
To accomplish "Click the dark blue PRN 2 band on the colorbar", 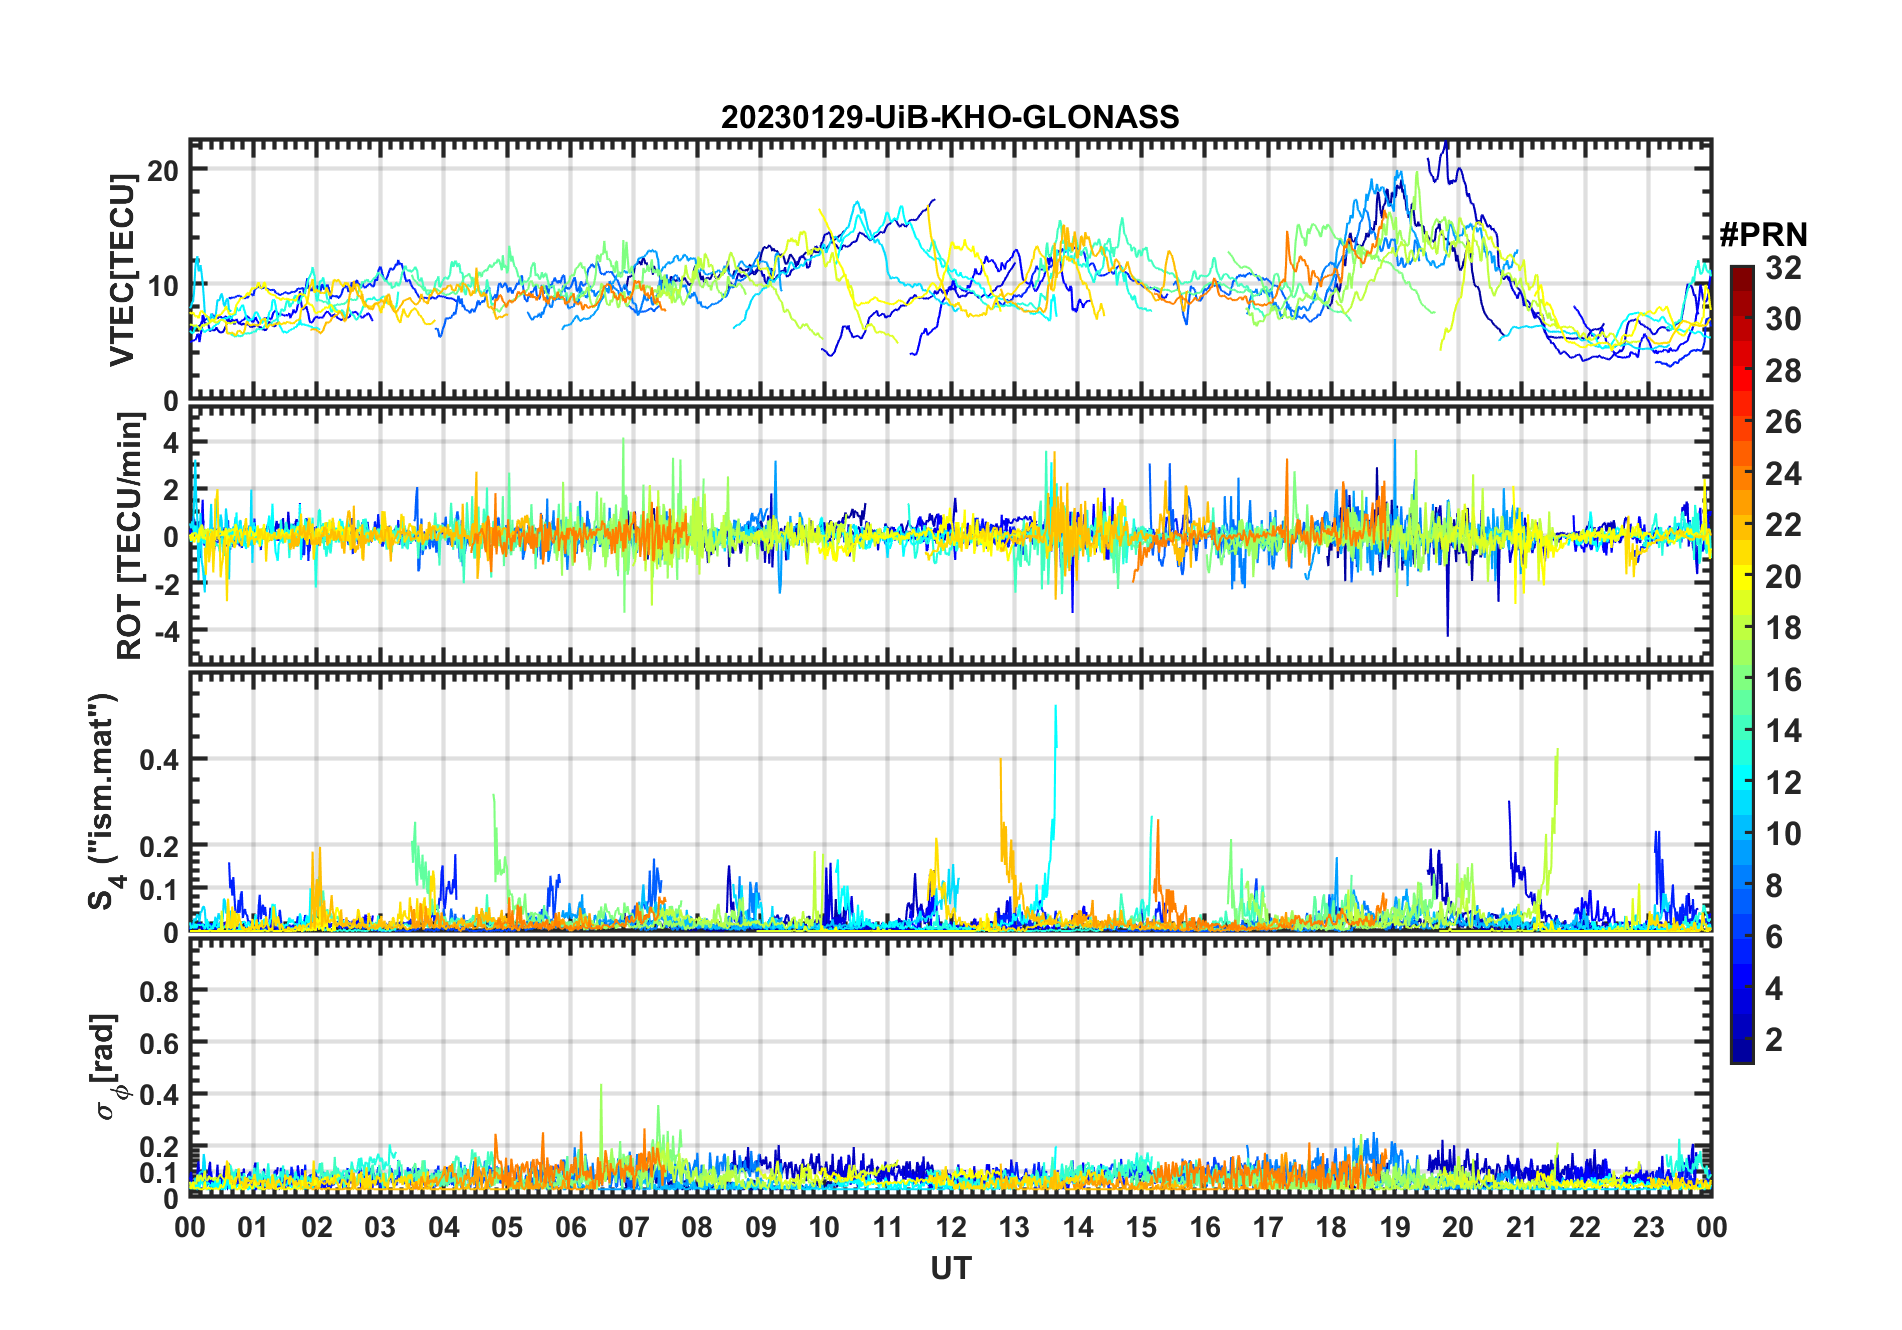I will (x=1741, y=1040).
